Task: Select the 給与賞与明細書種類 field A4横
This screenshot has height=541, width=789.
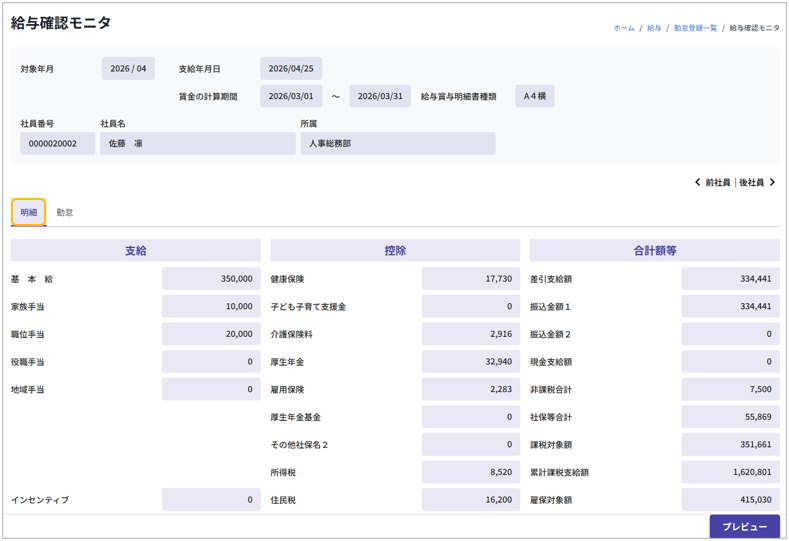Action: 534,97
